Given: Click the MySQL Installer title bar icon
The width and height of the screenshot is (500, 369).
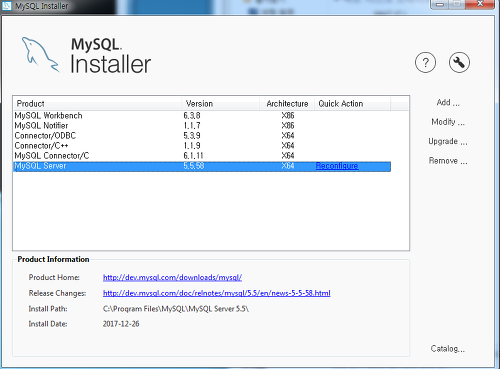Looking at the screenshot, I should [x=6, y=6].
